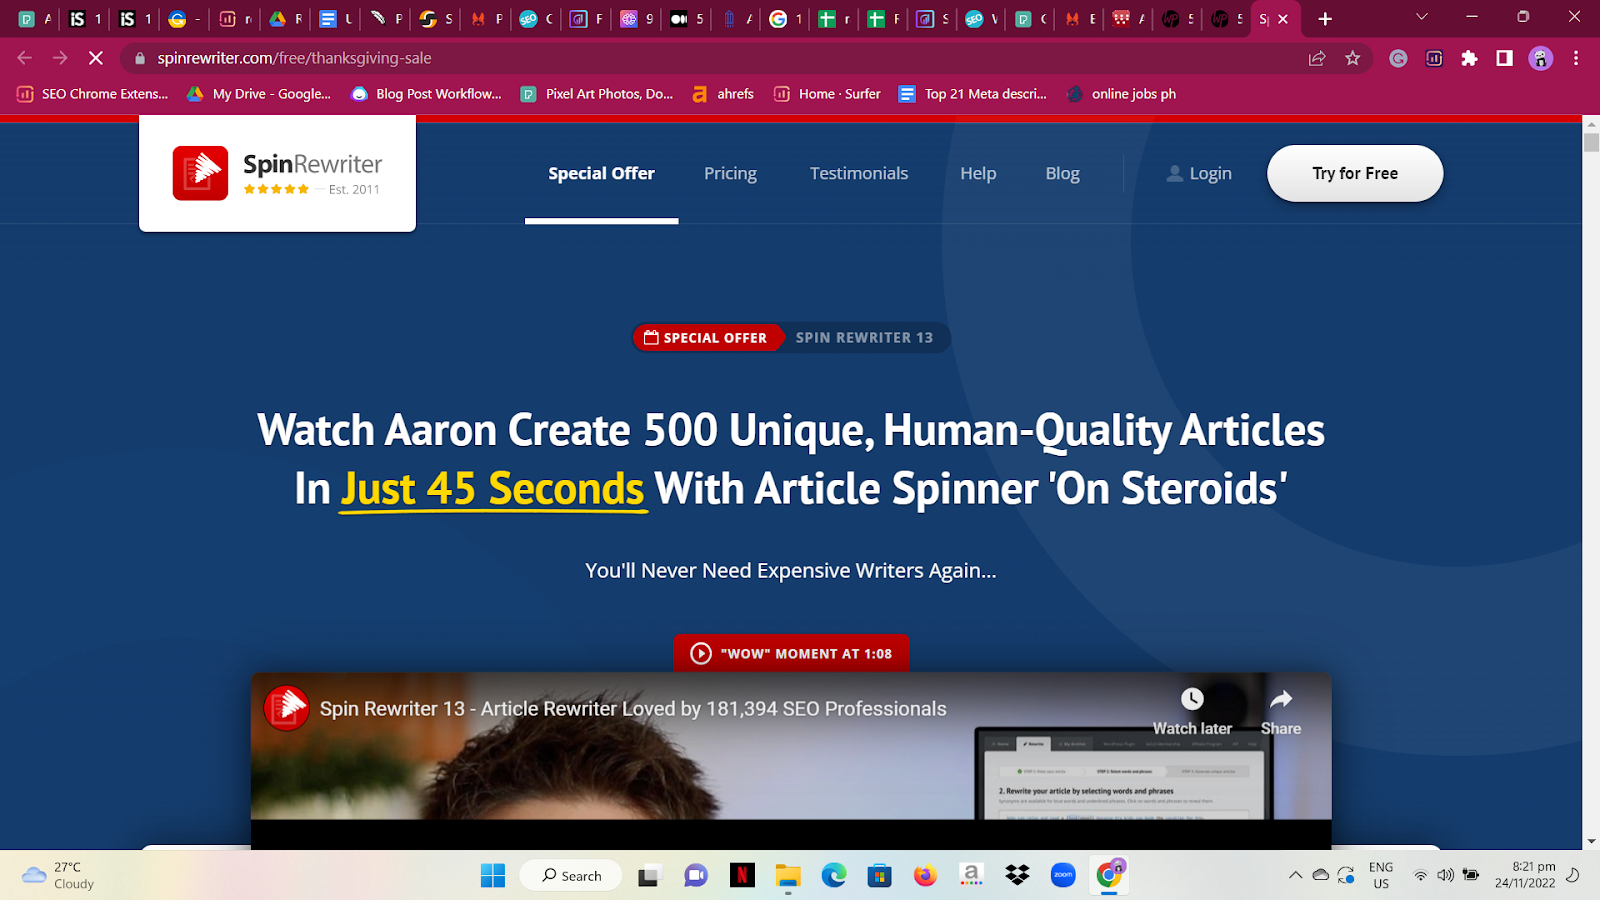Screen dimensions: 1600x900
Task: Click the SpinRewriter logo
Action: coord(277,174)
